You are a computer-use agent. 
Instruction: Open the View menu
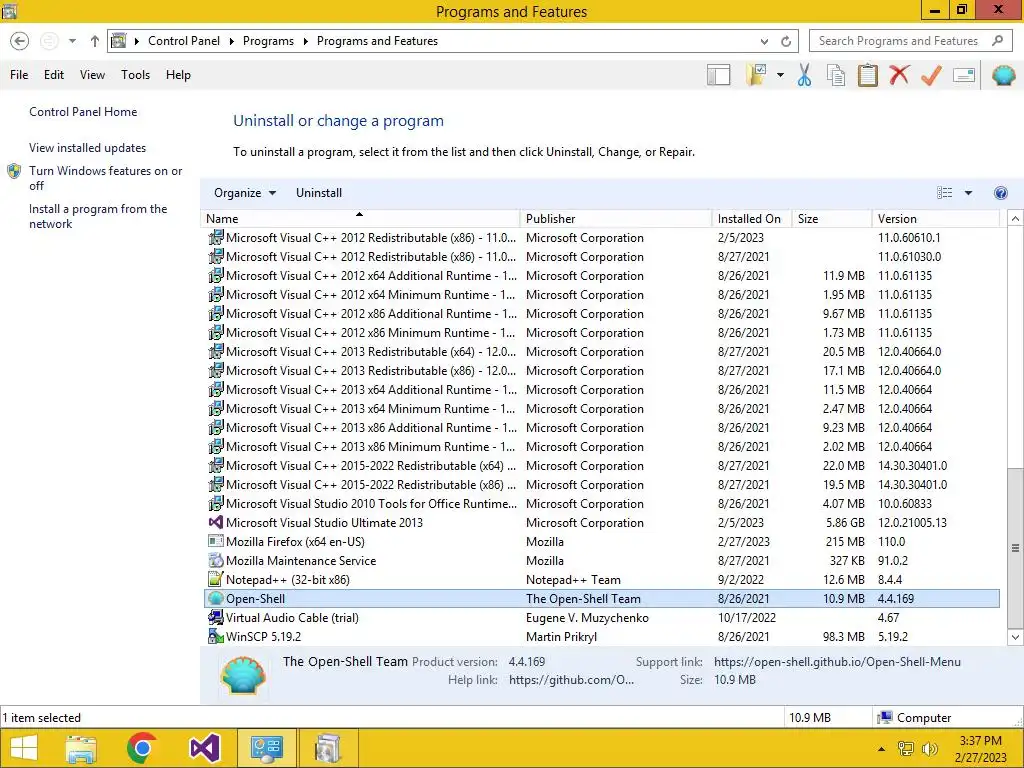click(92, 74)
